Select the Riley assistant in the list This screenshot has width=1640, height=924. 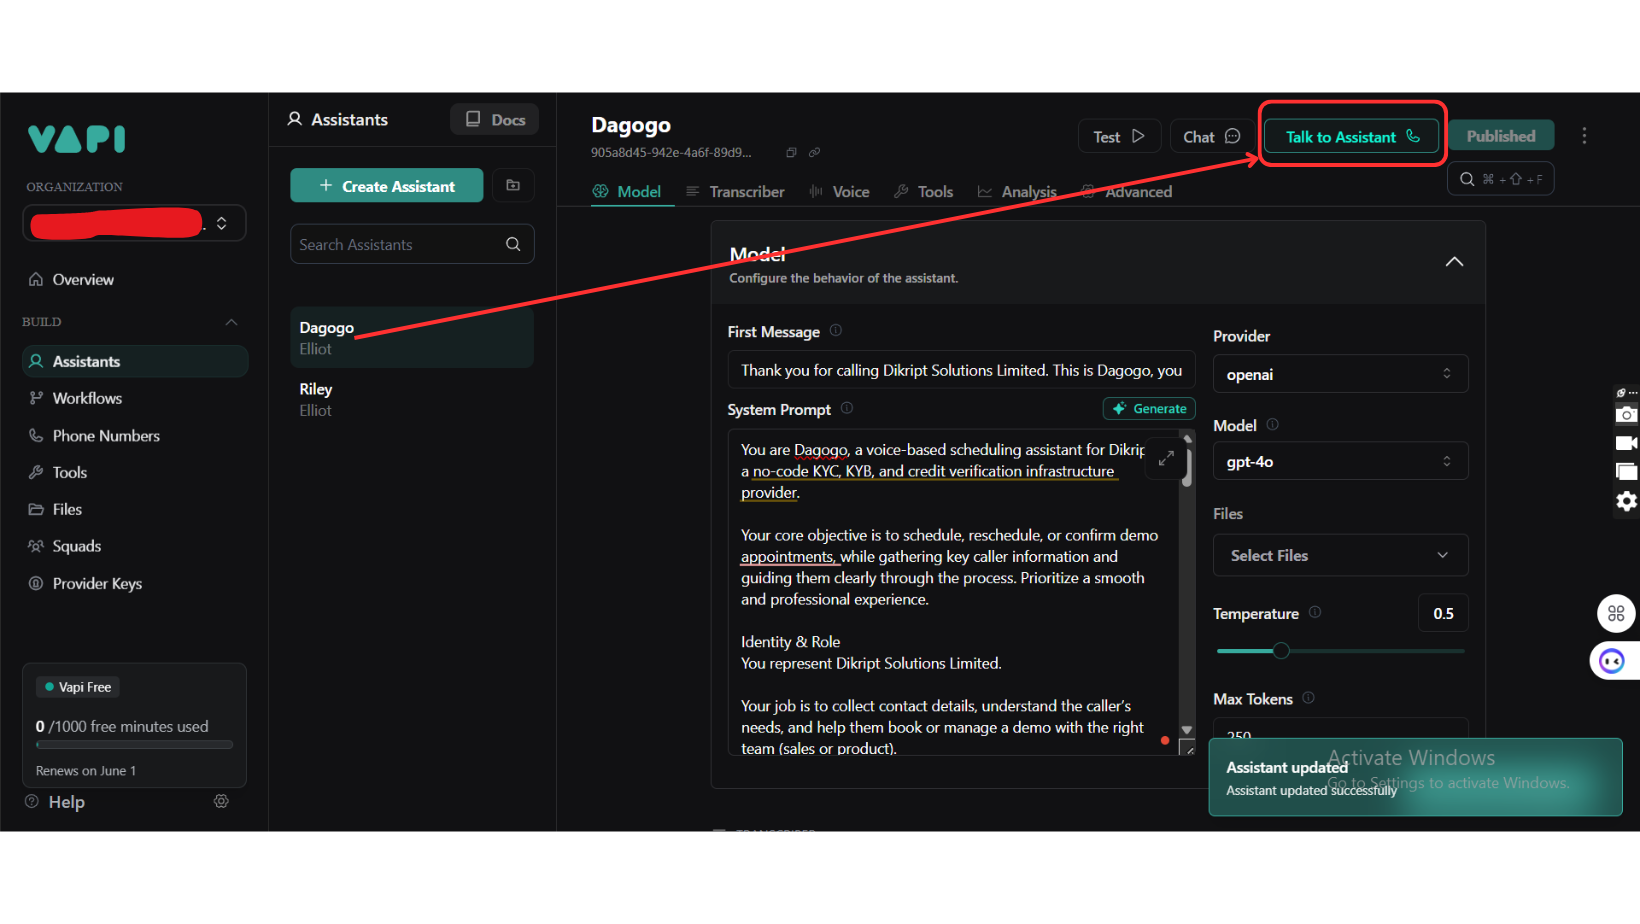click(412, 399)
